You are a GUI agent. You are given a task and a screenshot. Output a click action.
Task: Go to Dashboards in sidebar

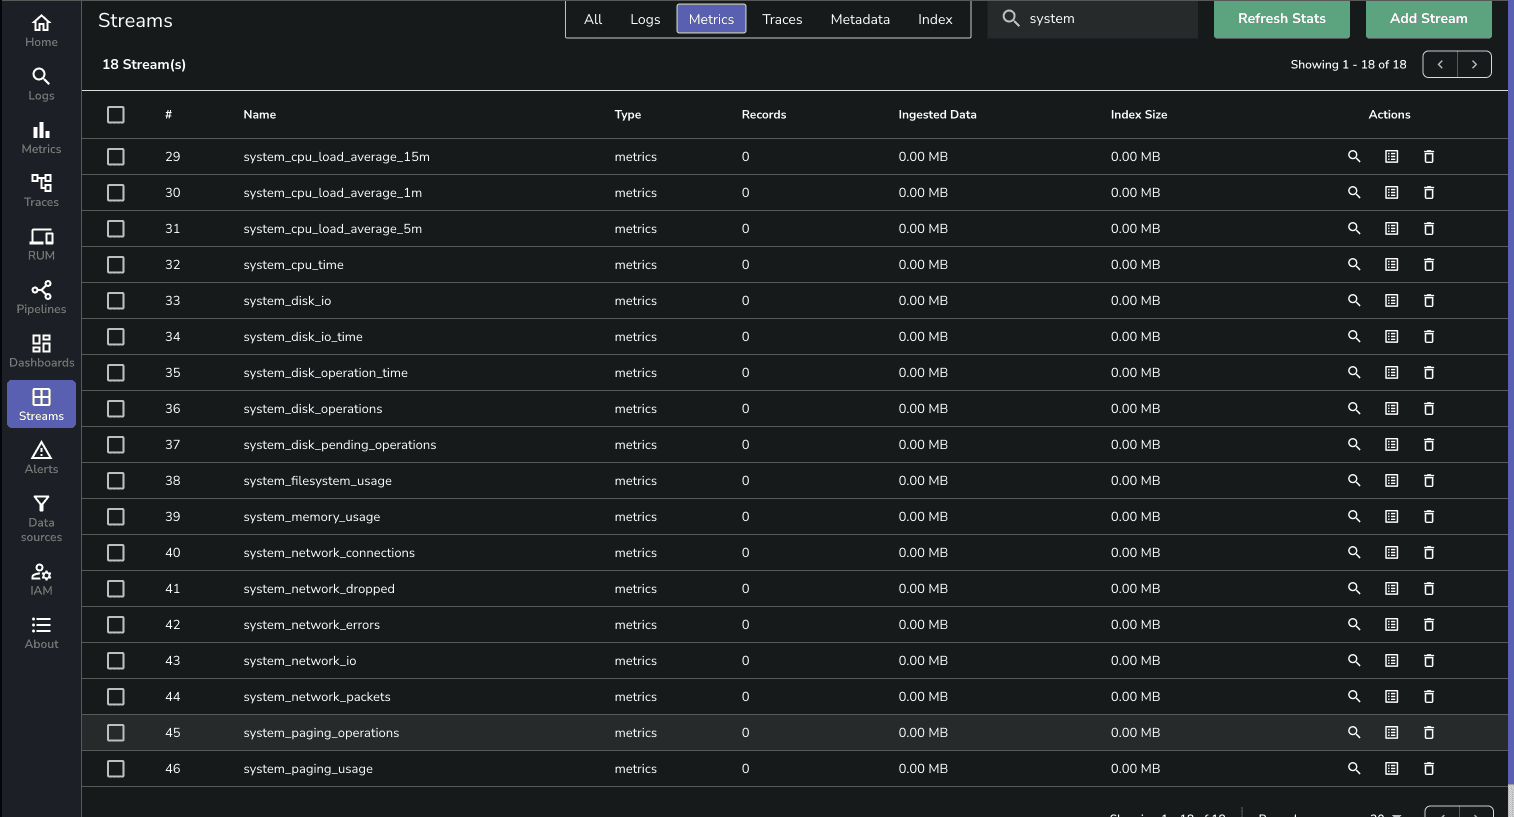pos(41,351)
